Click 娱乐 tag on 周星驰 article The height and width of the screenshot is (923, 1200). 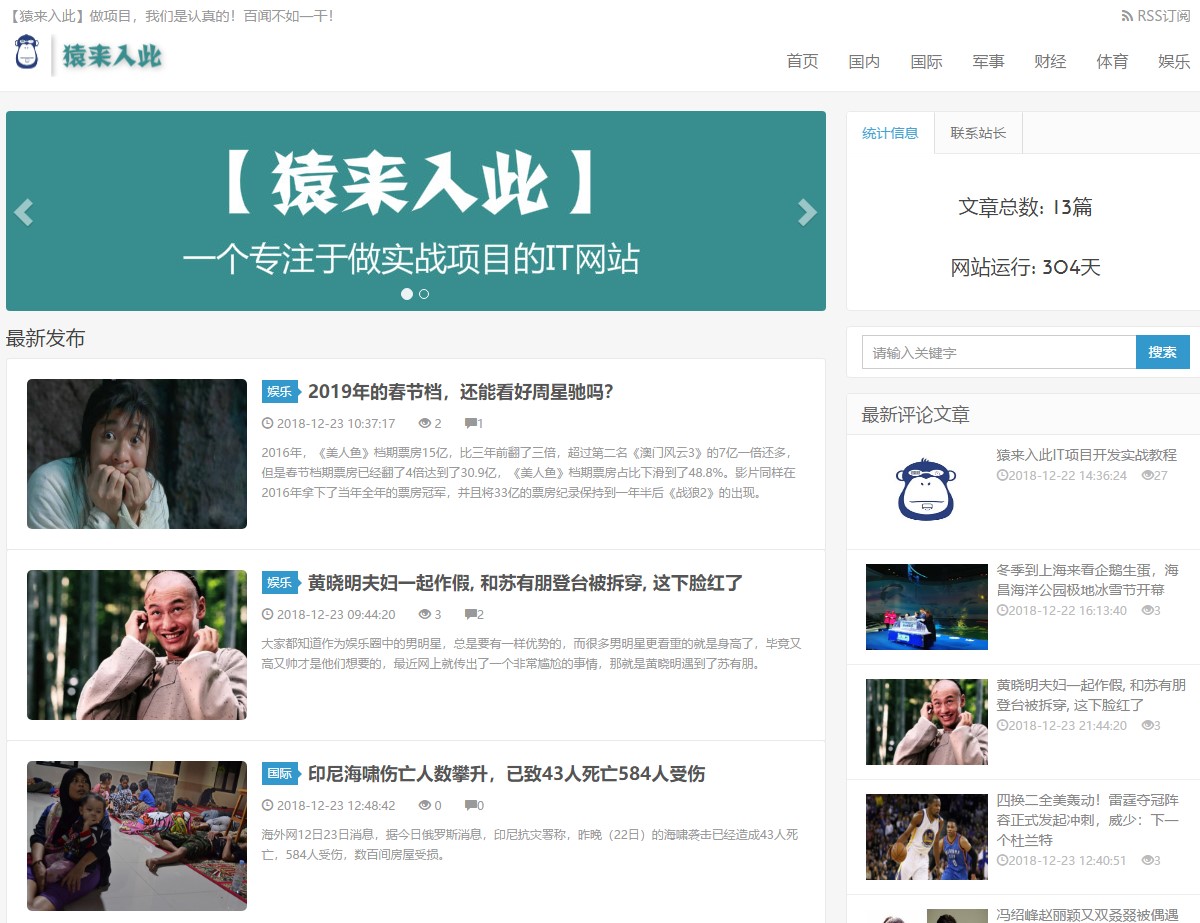coord(281,391)
